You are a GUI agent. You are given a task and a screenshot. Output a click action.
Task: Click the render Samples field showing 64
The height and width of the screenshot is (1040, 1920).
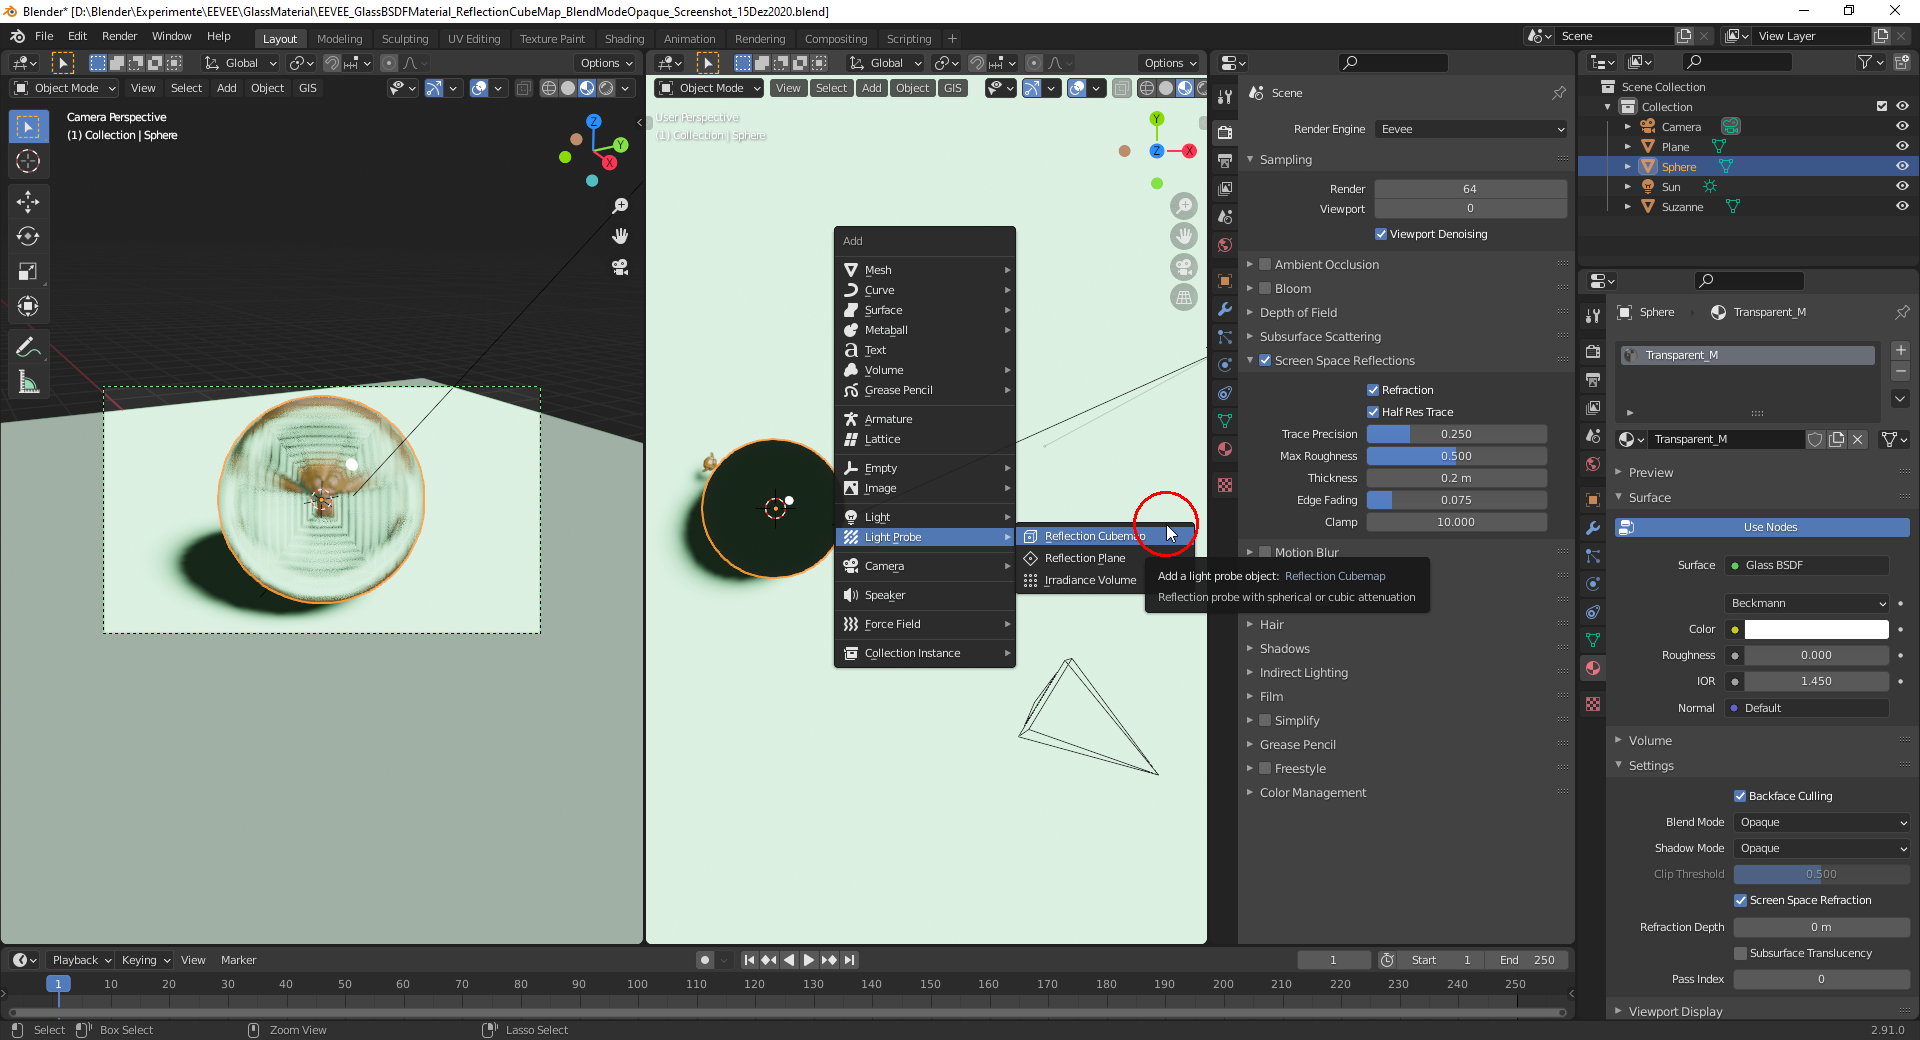tap(1470, 189)
